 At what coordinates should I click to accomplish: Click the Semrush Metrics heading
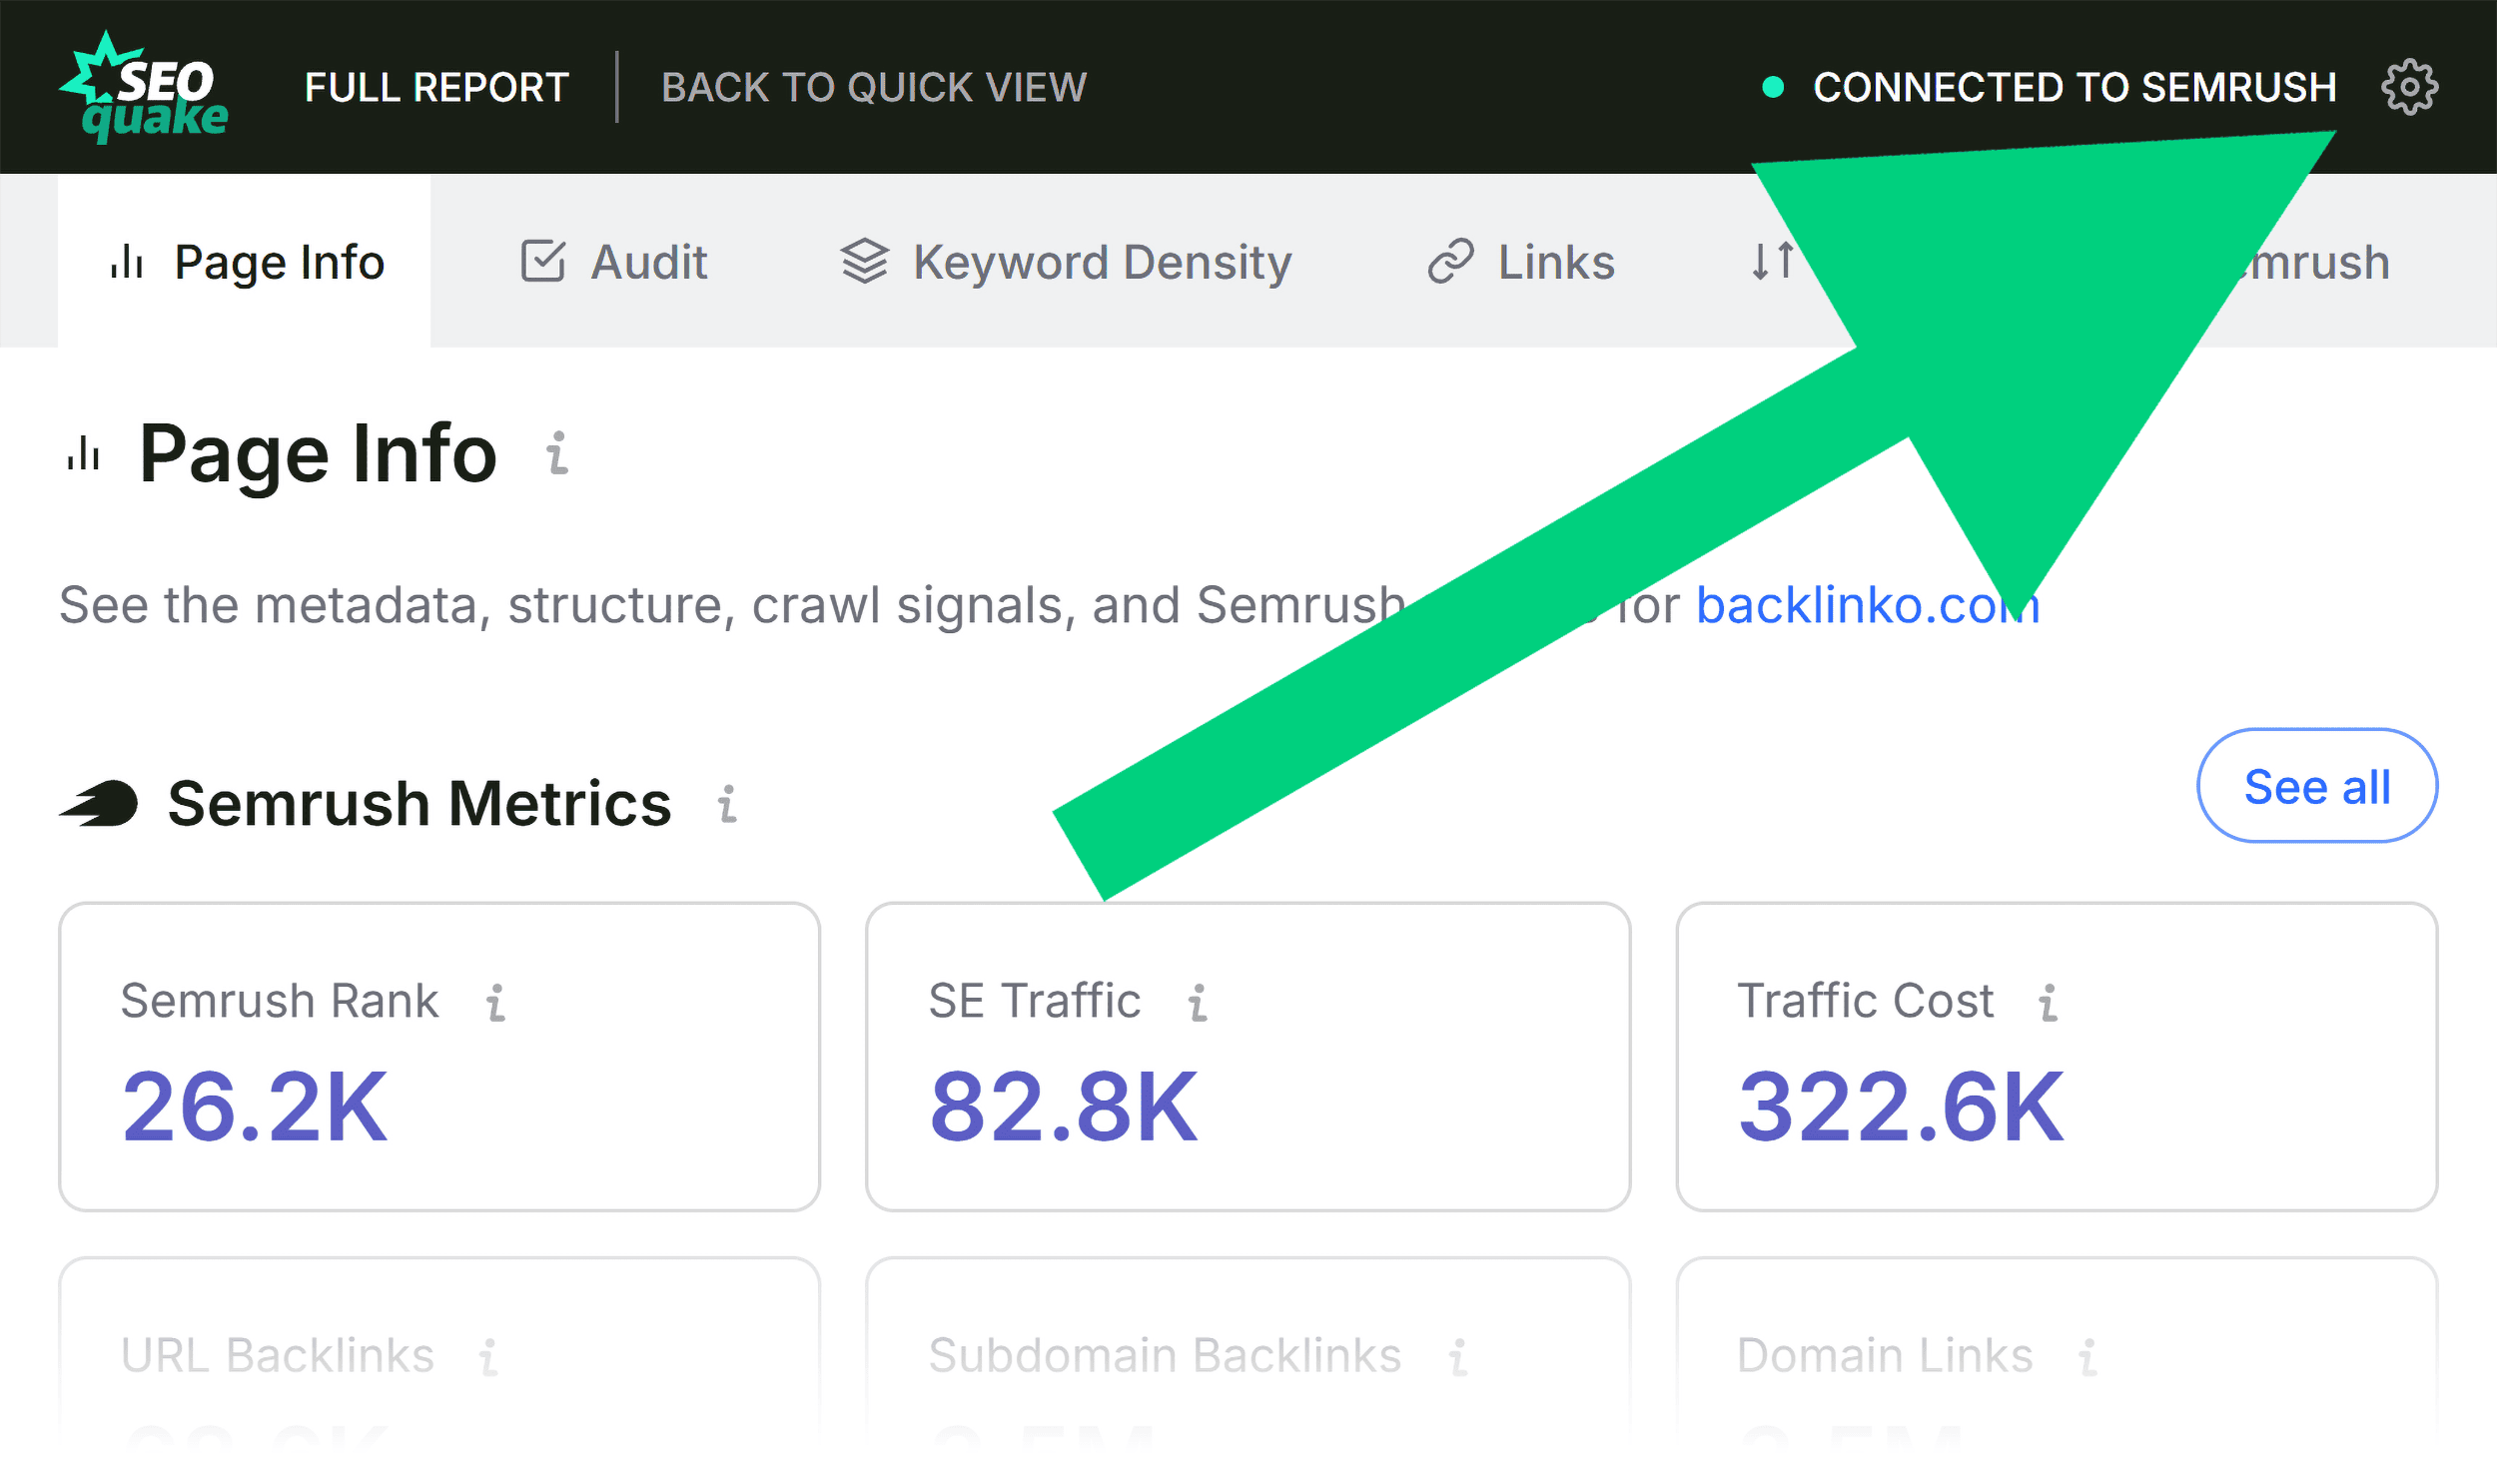click(420, 804)
